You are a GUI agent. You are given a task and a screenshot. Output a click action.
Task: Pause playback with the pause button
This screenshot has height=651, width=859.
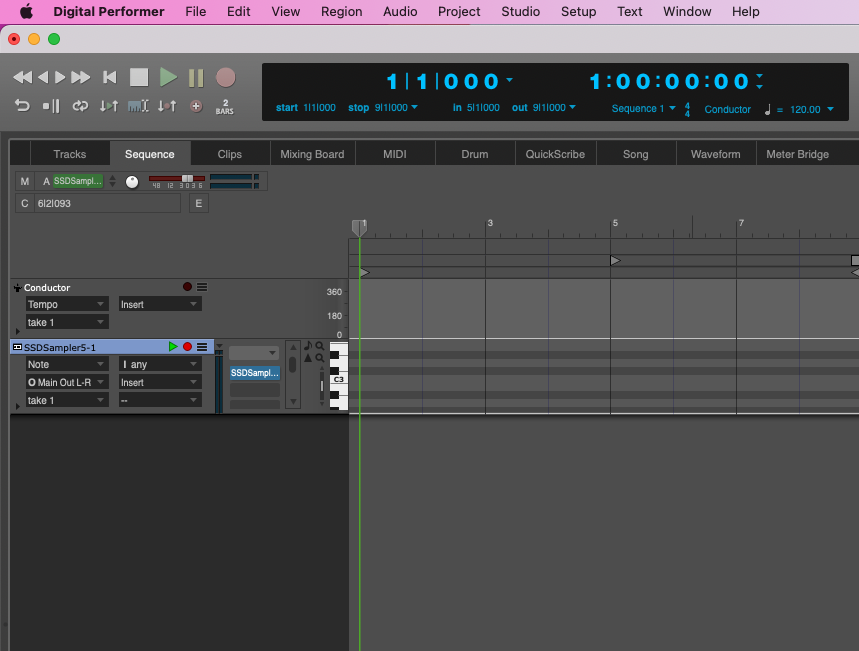click(196, 78)
